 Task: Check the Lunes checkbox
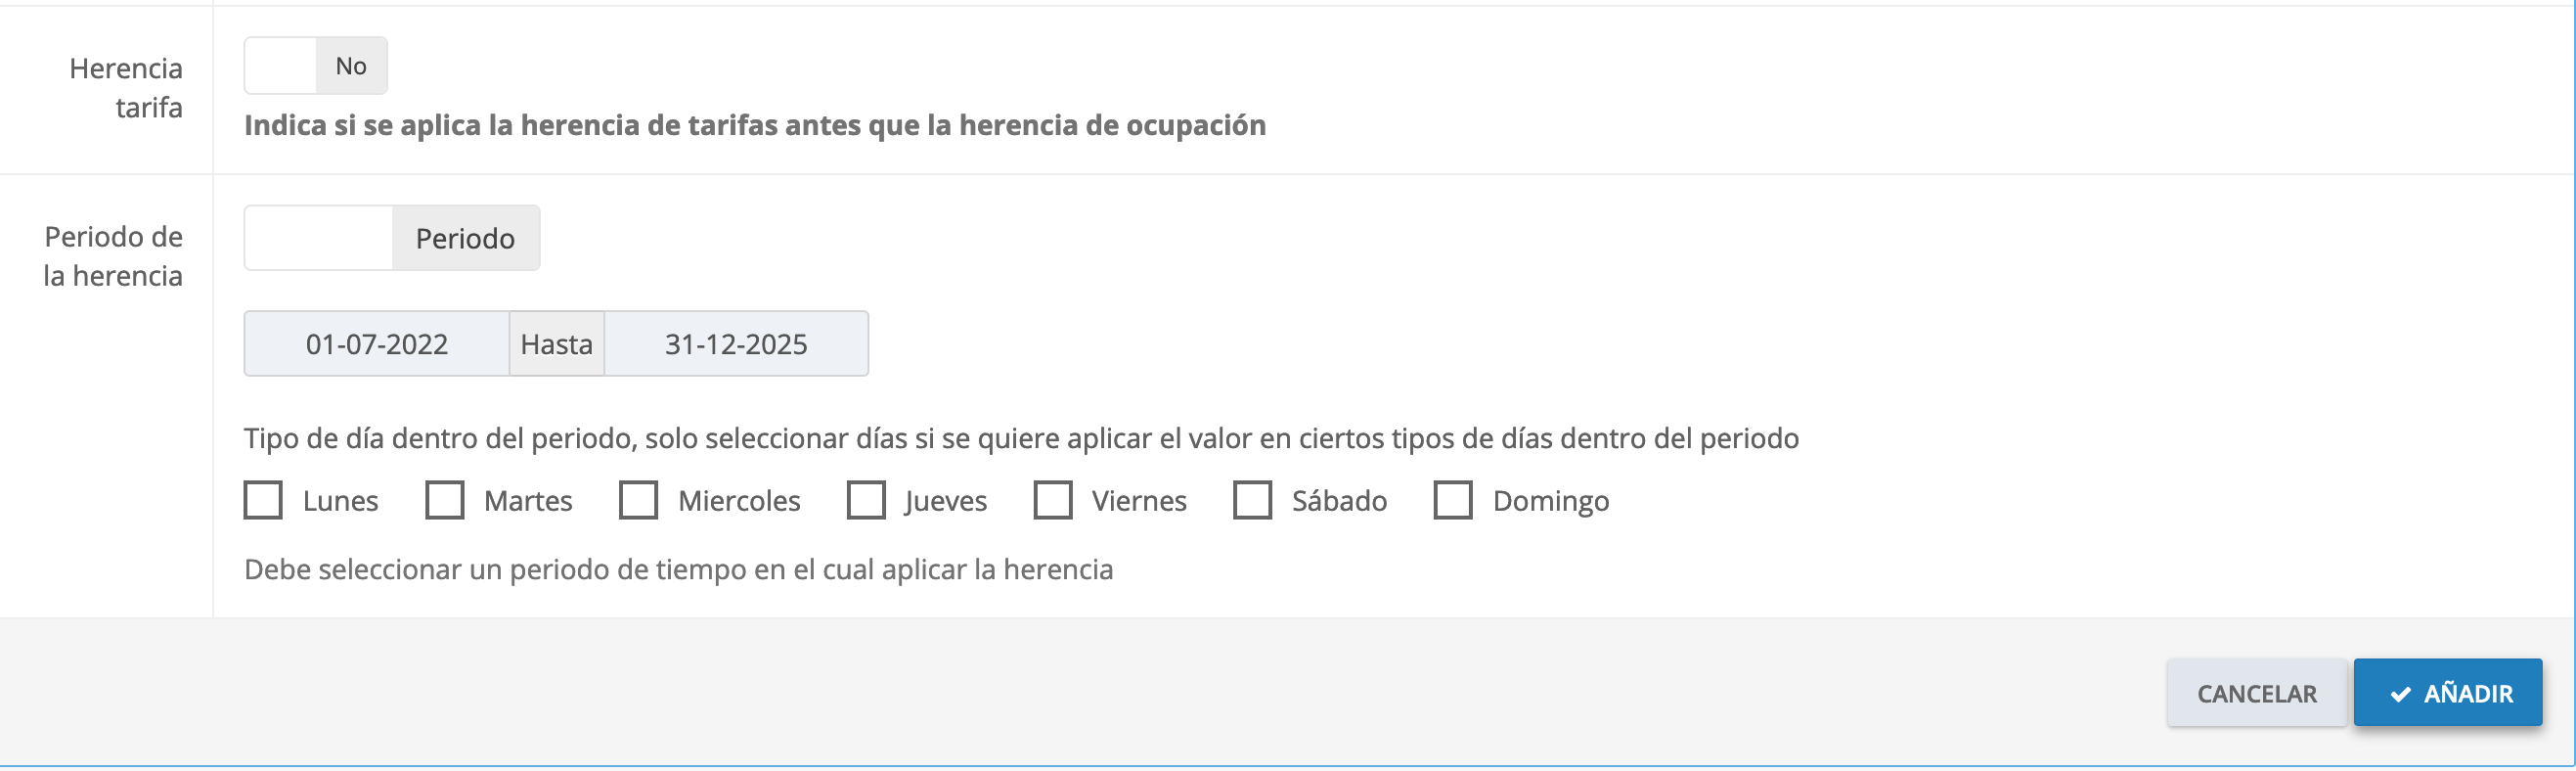pyautogui.click(x=263, y=500)
